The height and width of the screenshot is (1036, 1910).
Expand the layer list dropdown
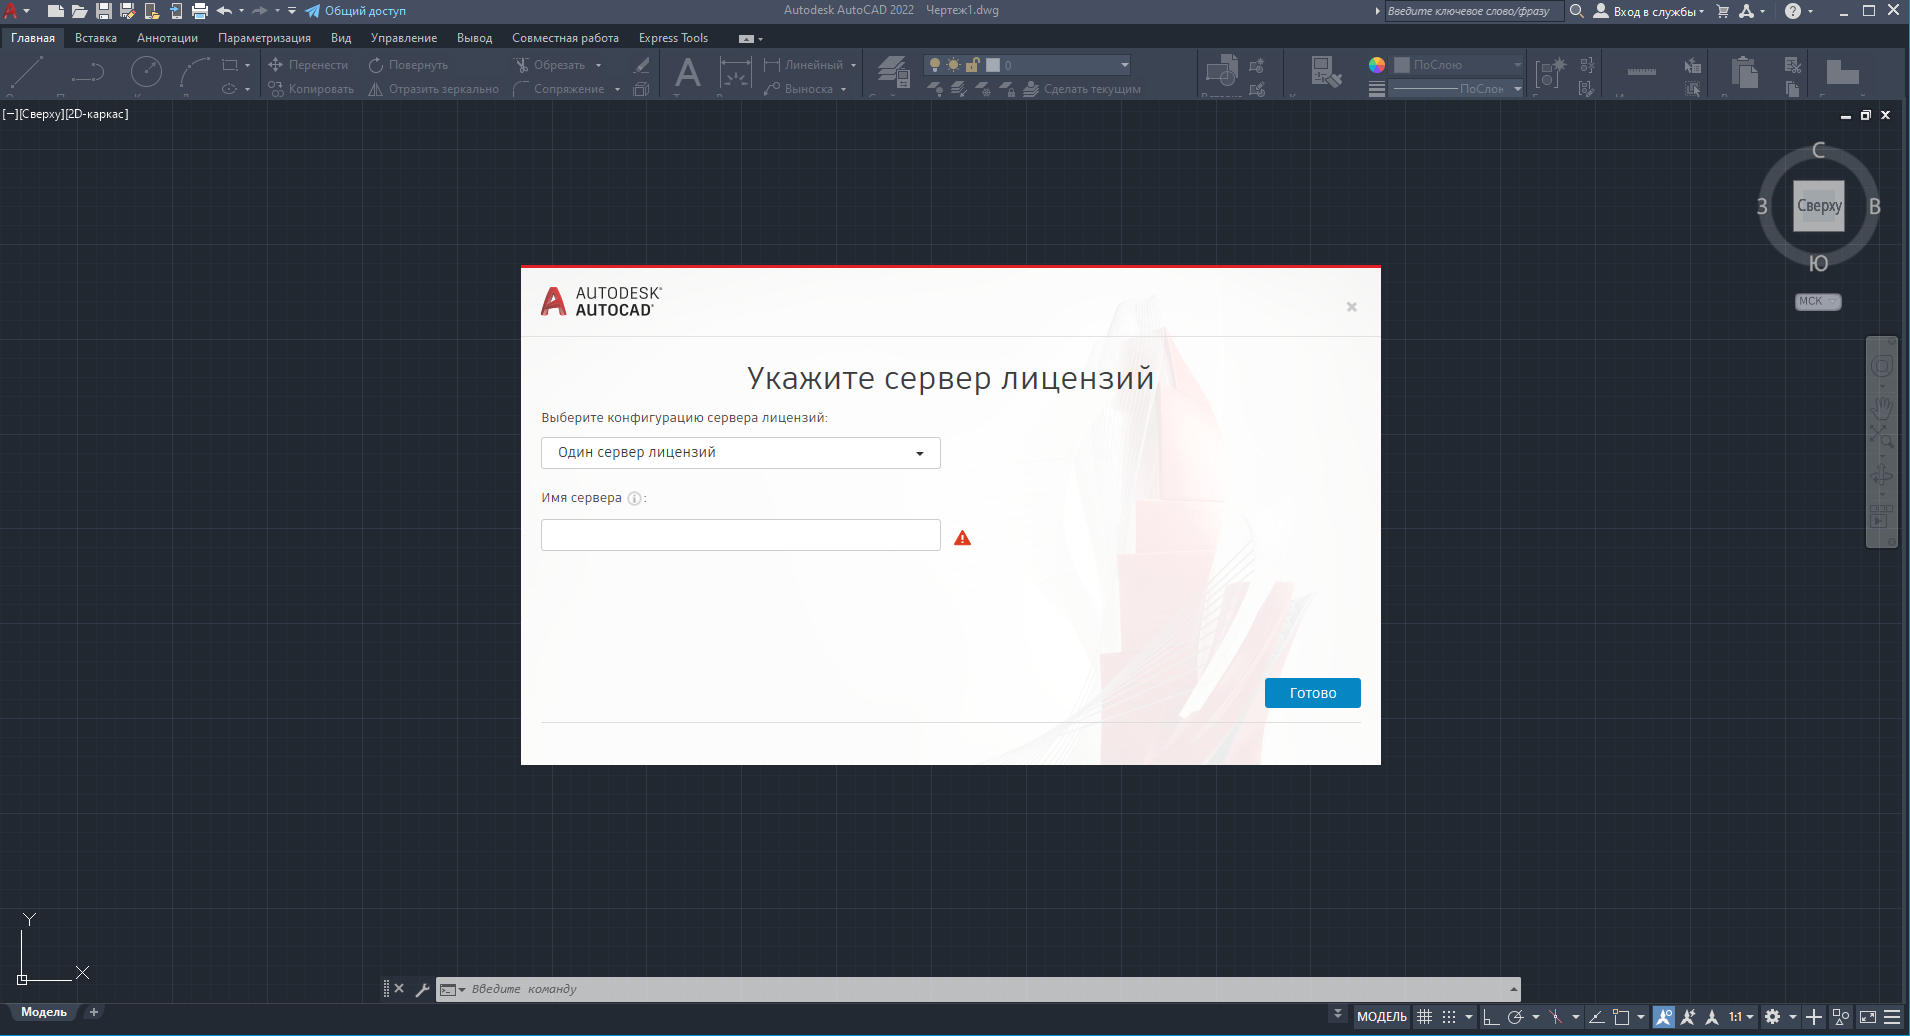1124,65
